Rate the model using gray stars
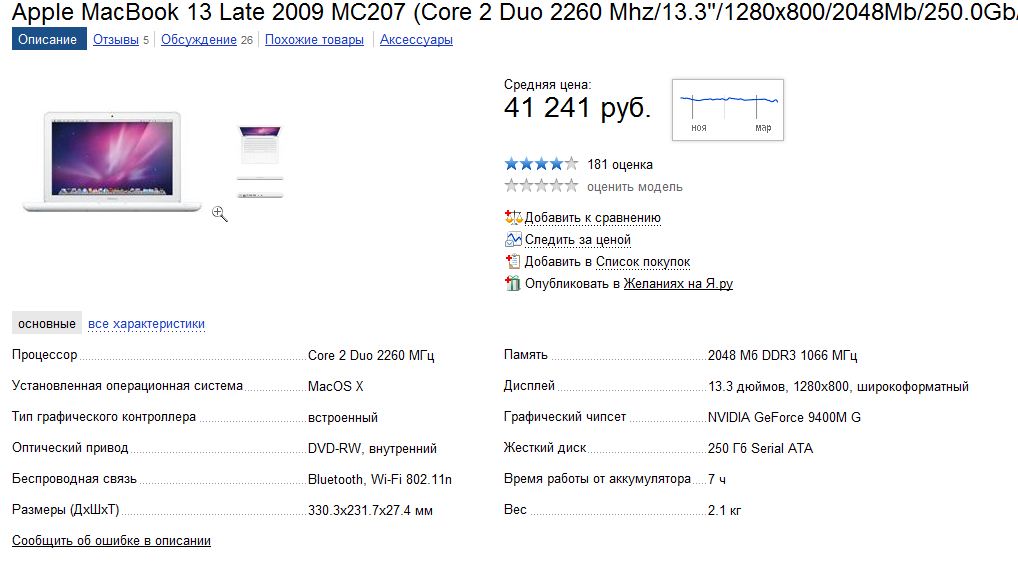This screenshot has height=569, width=1018. [x=541, y=186]
